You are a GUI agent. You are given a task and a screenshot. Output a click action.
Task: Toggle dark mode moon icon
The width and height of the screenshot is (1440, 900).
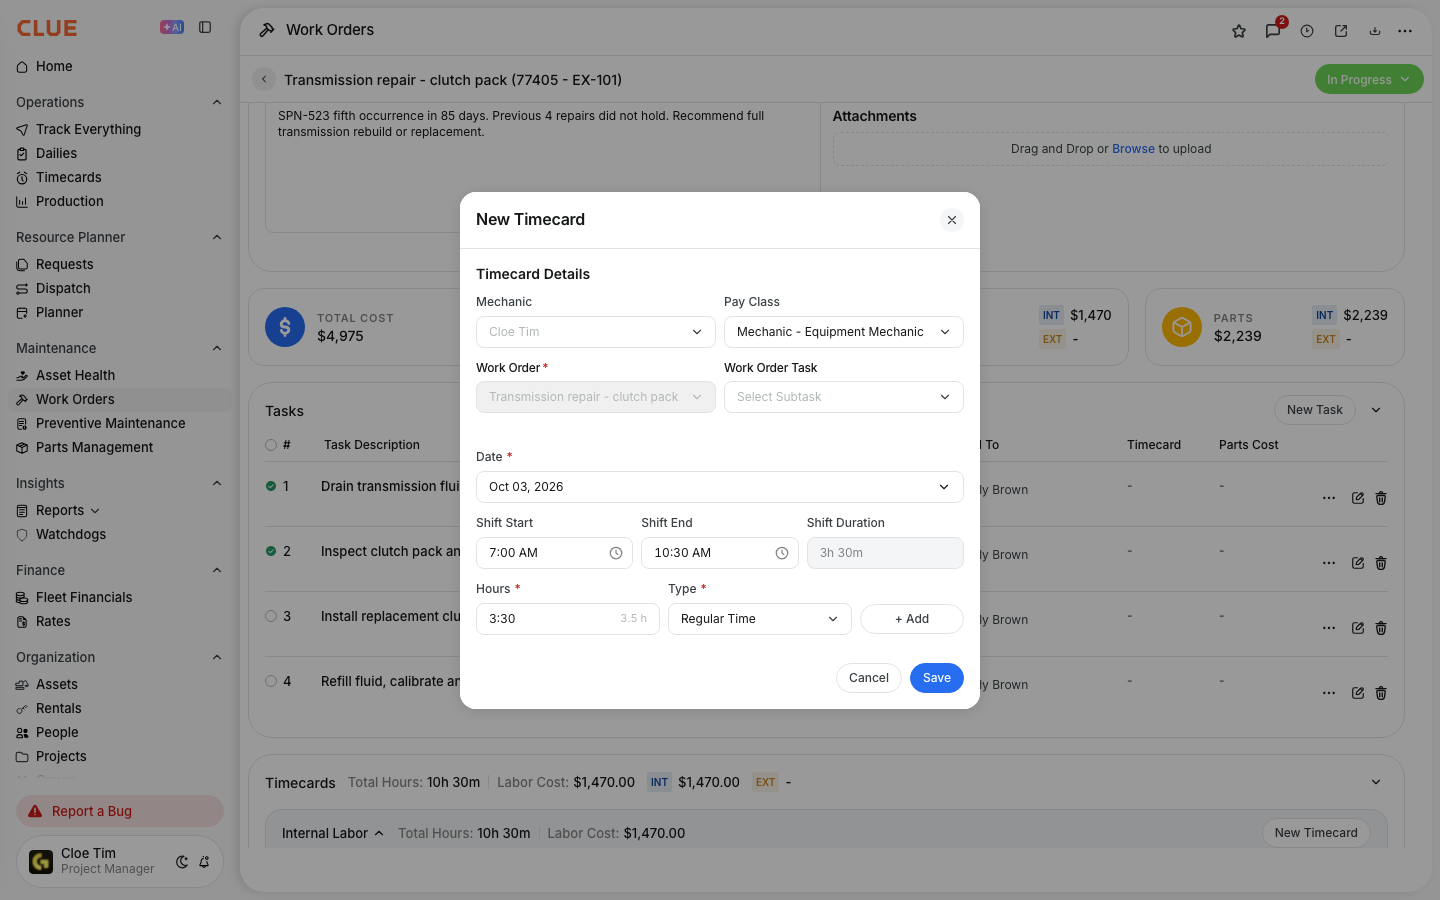(182, 862)
